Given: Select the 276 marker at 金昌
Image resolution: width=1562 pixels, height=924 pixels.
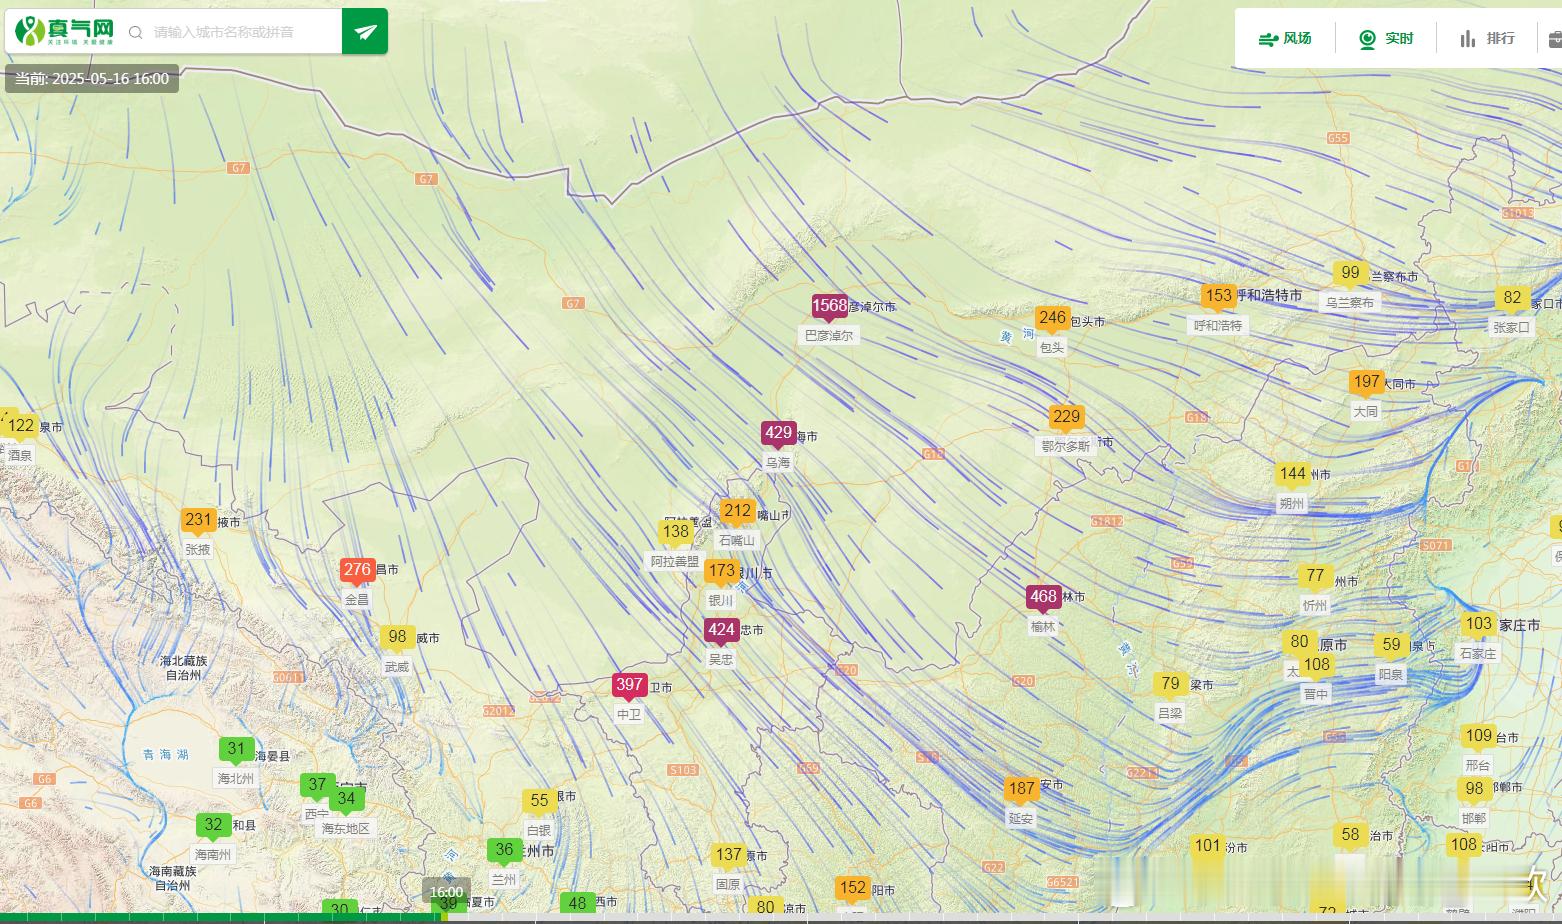Looking at the screenshot, I should pos(357,570).
